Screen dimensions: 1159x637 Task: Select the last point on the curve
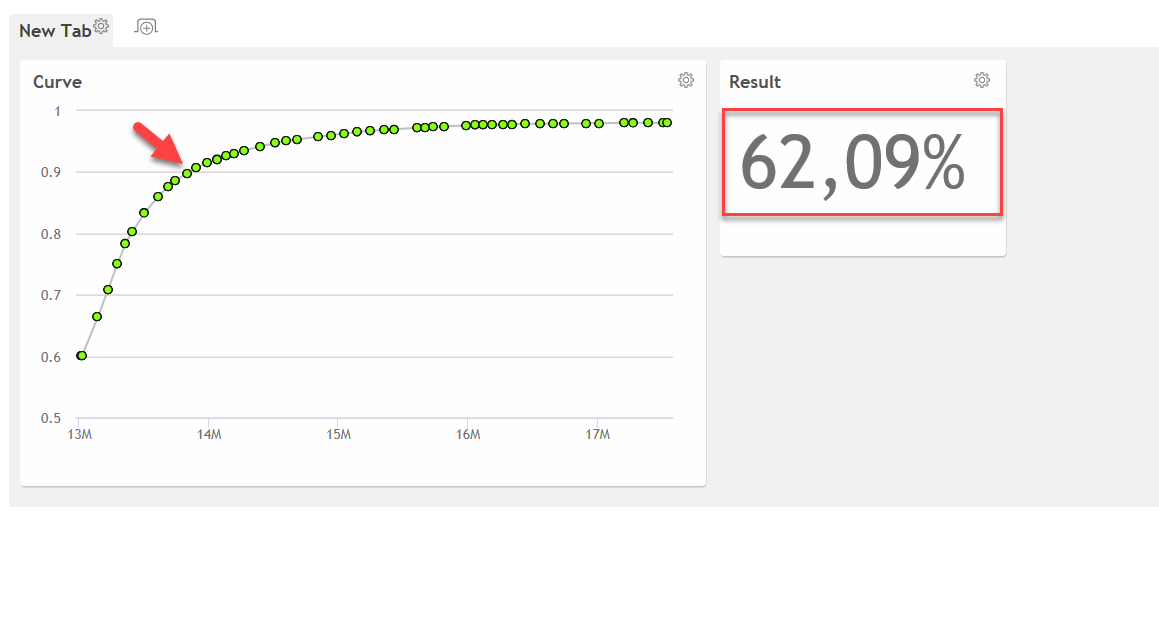pos(667,123)
